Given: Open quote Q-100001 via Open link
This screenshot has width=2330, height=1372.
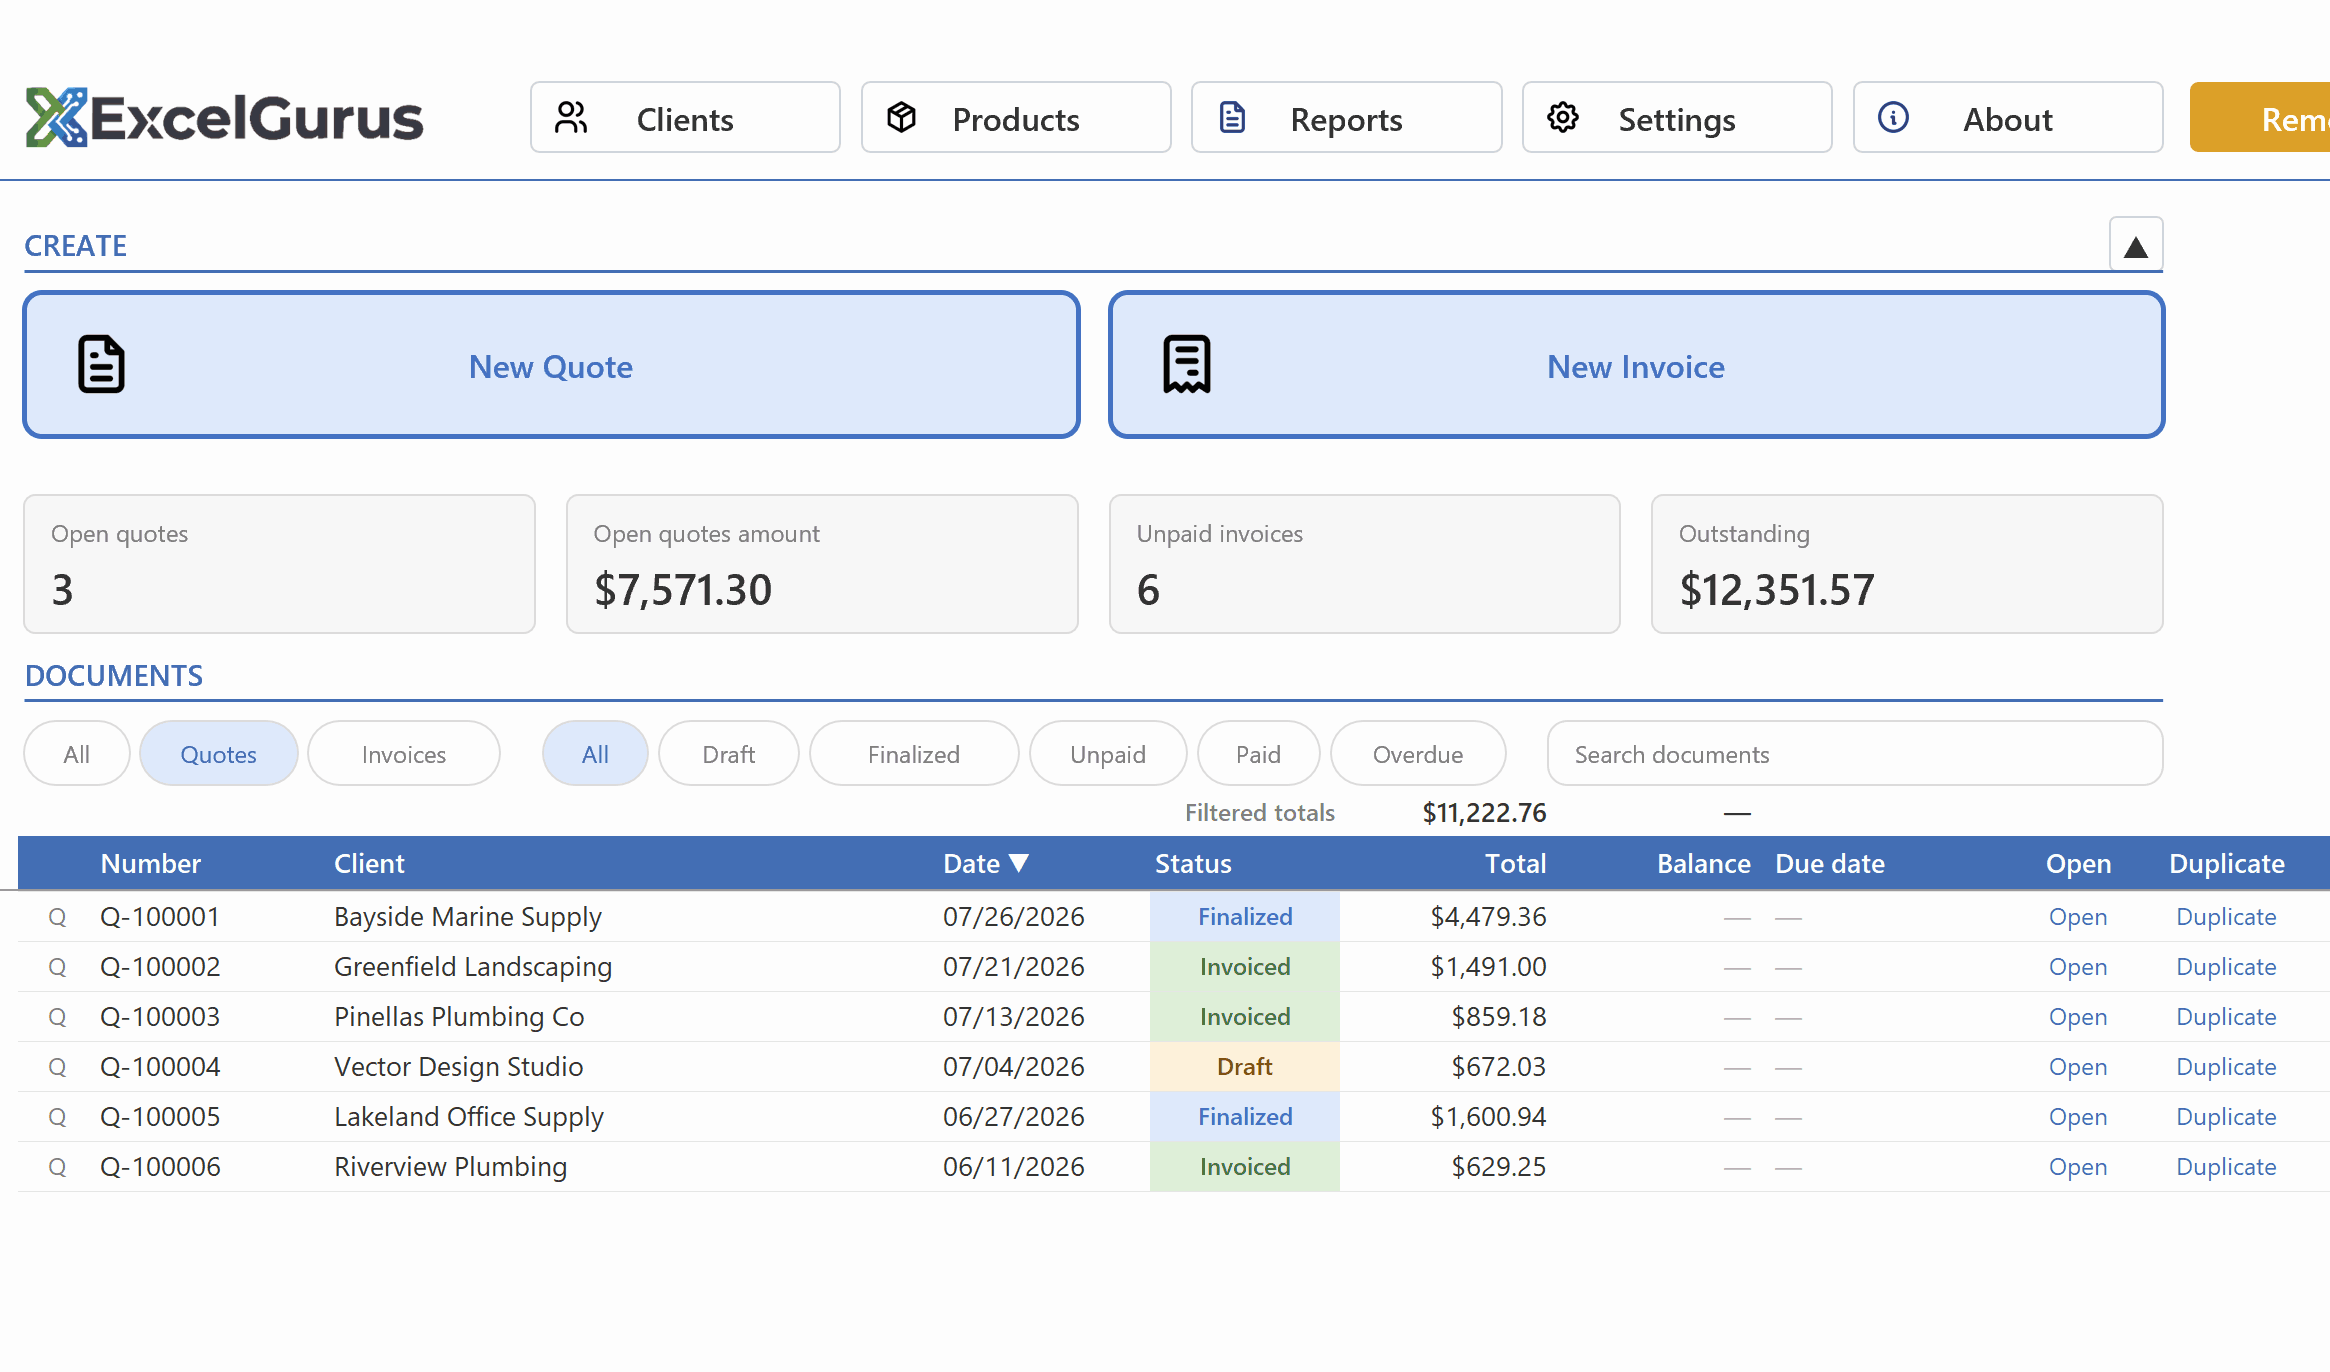Looking at the screenshot, I should coord(2078,917).
